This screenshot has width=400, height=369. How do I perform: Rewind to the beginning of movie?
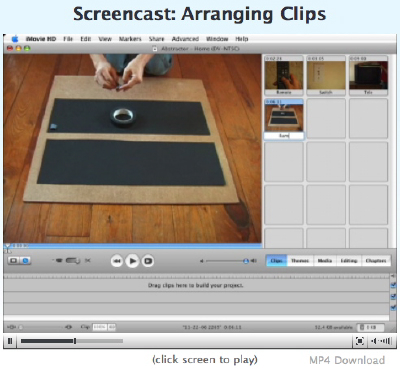[117, 261]
